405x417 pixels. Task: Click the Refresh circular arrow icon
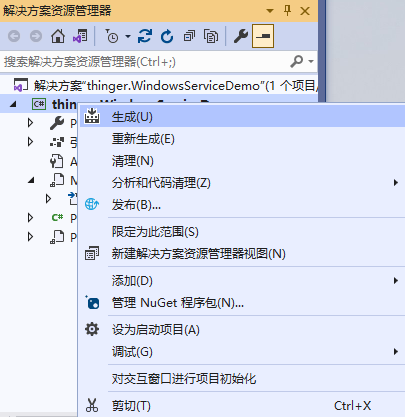[167, 36]
